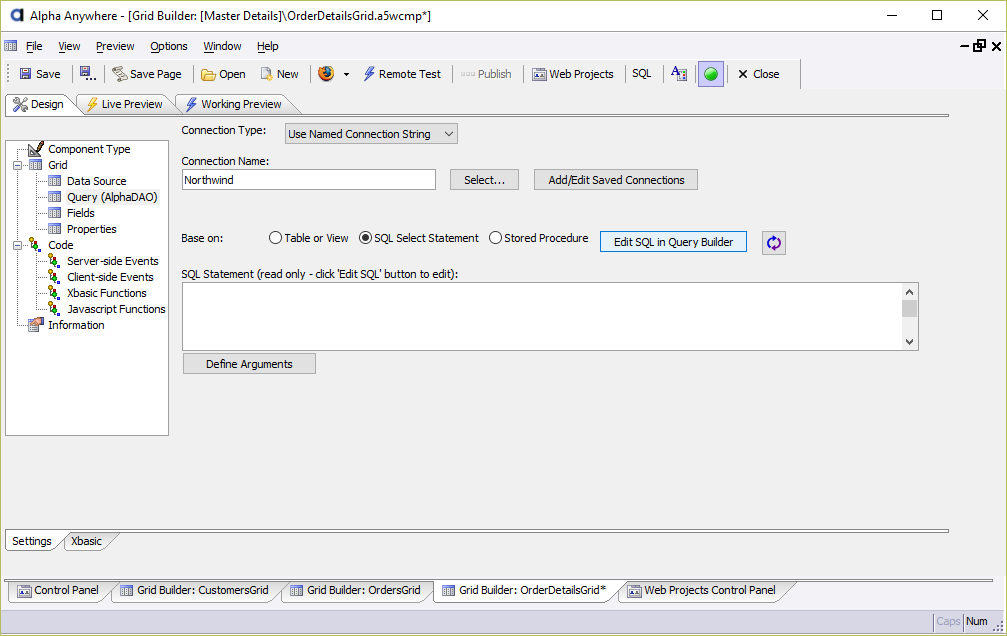Viewport: 1007px width, 636px height.
Task: Open the Options menu
Action: [x=169, y=46]
